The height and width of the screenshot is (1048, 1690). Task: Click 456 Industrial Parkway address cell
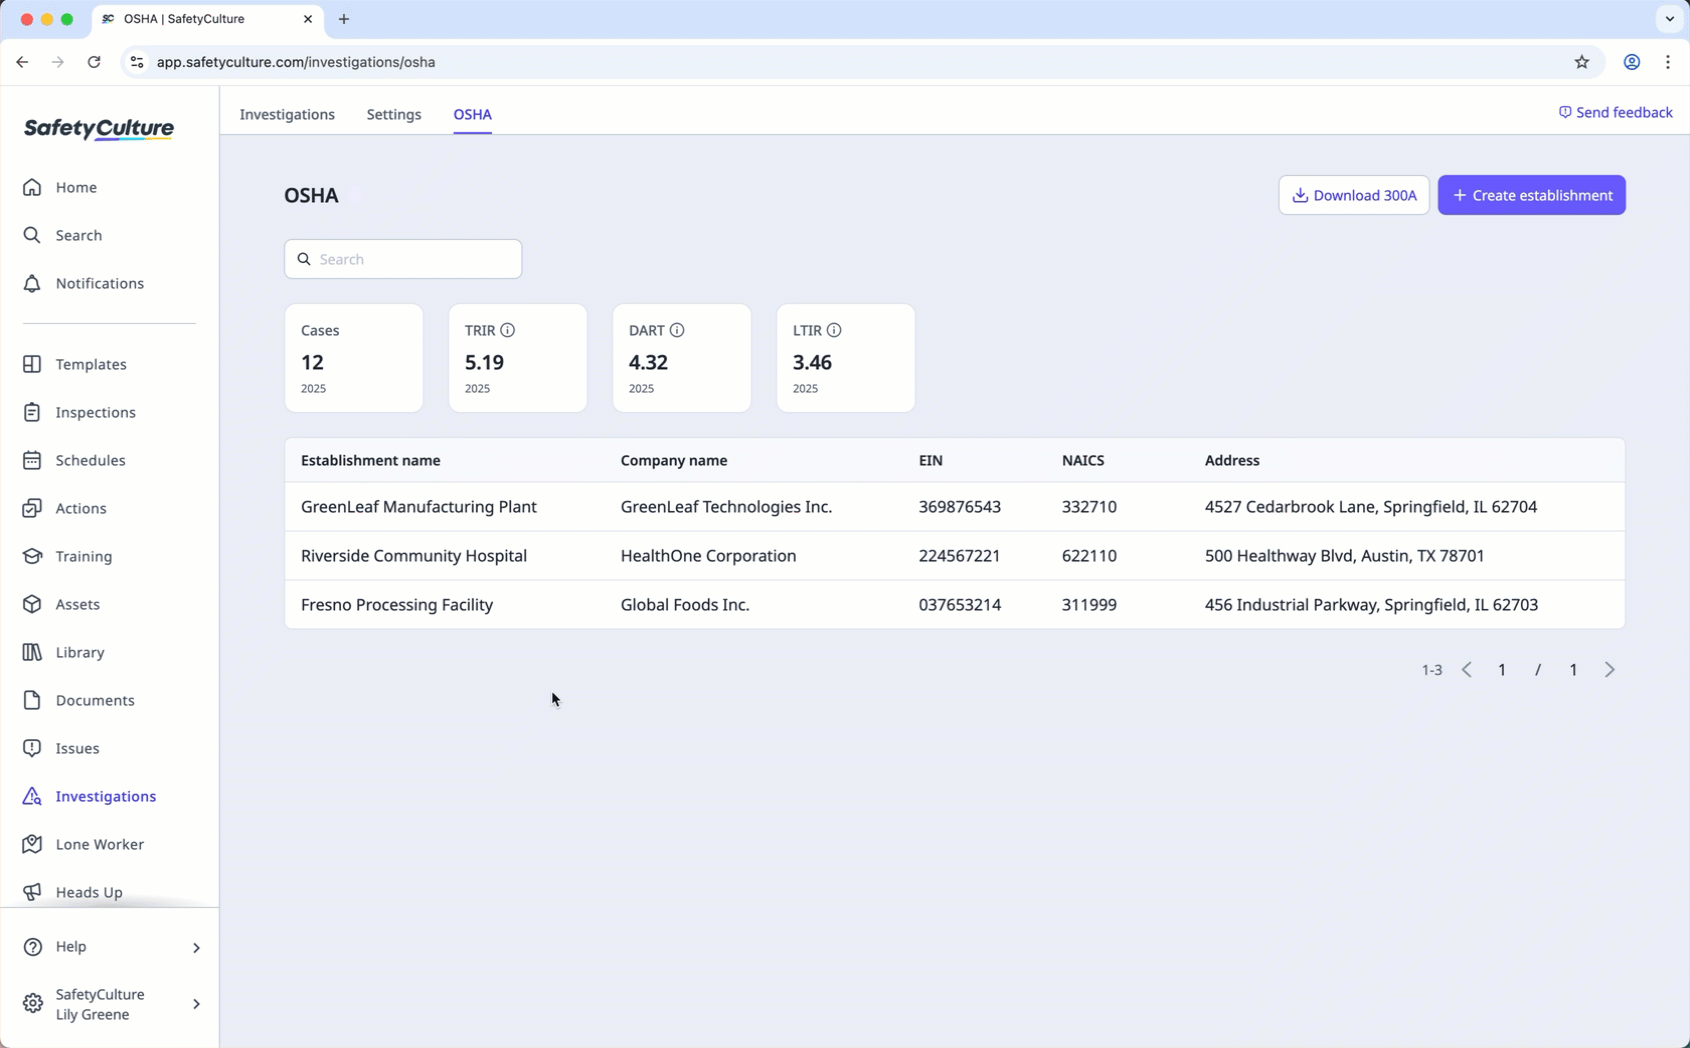(1371, 605)
